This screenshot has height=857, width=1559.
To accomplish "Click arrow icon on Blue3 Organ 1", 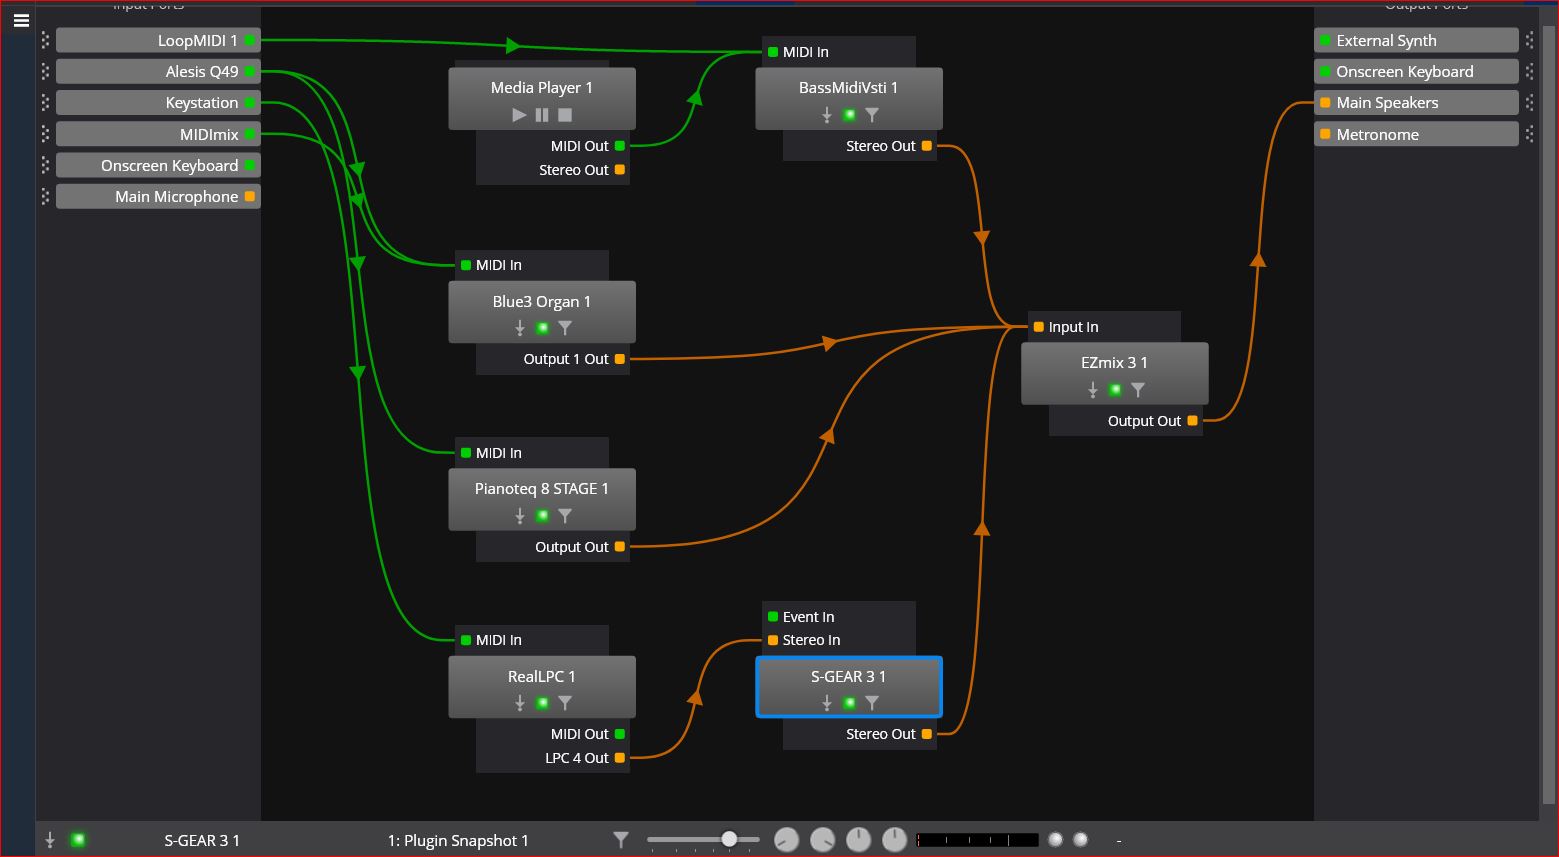I will click(x=520, y=328).
